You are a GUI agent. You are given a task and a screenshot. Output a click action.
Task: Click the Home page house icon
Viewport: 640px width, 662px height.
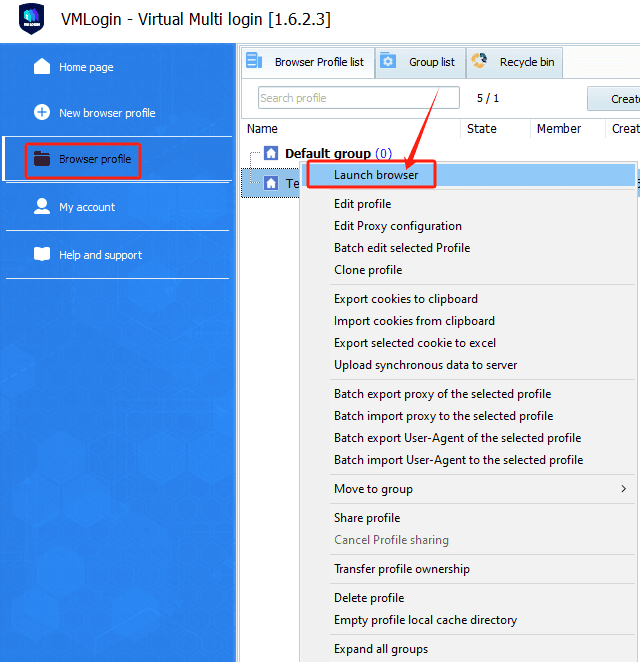click(x=42, y=67)
